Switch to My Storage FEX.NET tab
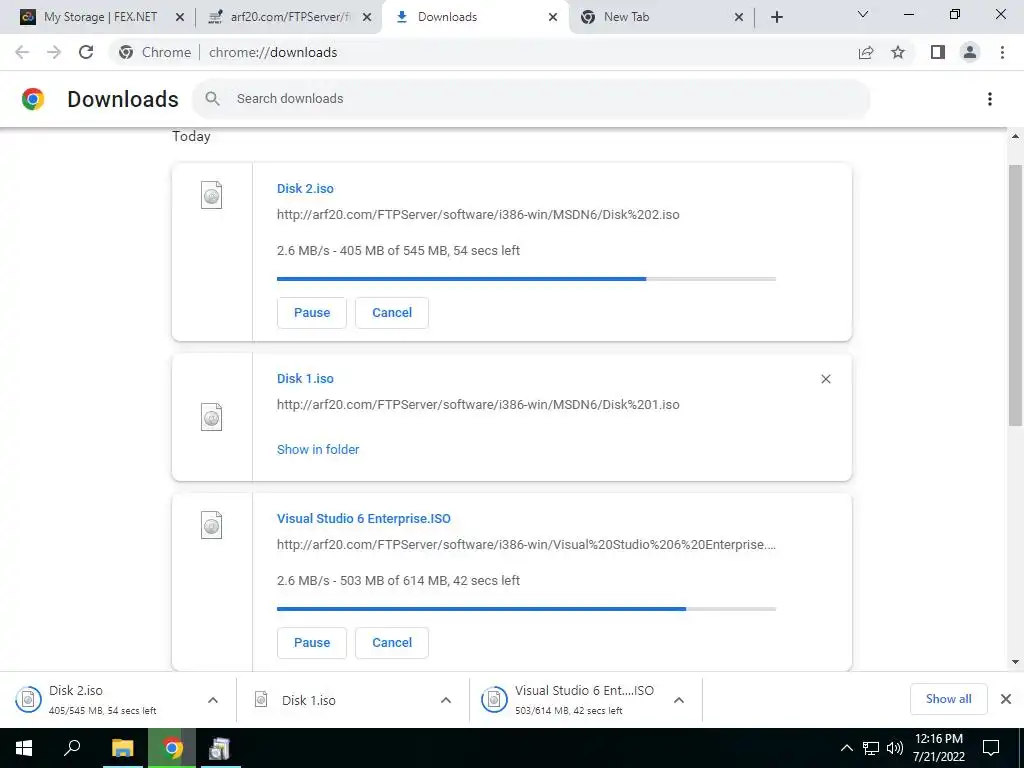1024x768 pixels. 100,17
